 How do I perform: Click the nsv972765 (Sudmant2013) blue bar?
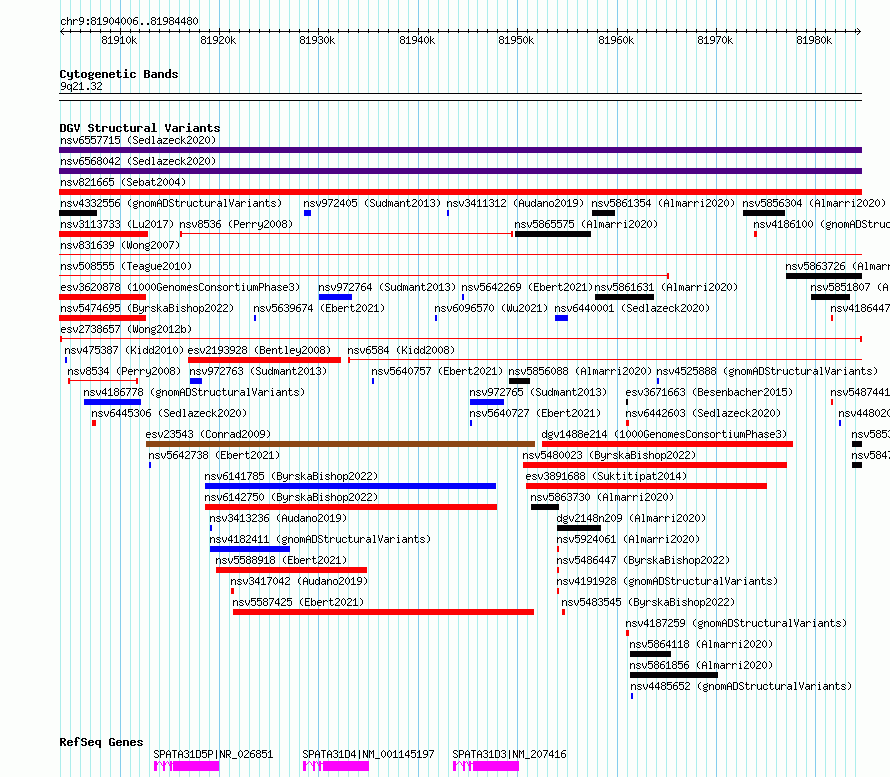tap(487, 402)
